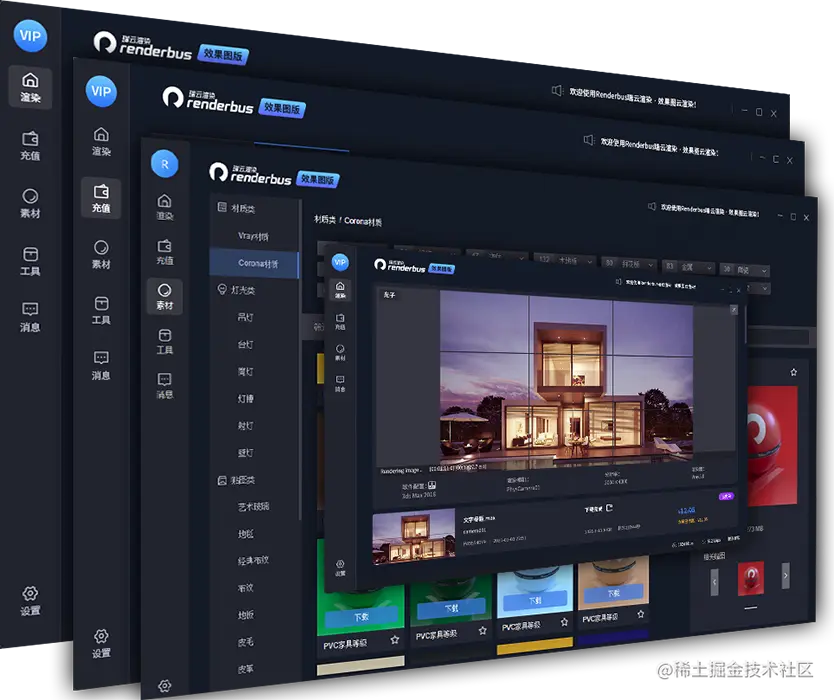This screenshot has height=700, width=834.
Task: Expand the 材质类 category in the tree
Action: tap(236, 208)
